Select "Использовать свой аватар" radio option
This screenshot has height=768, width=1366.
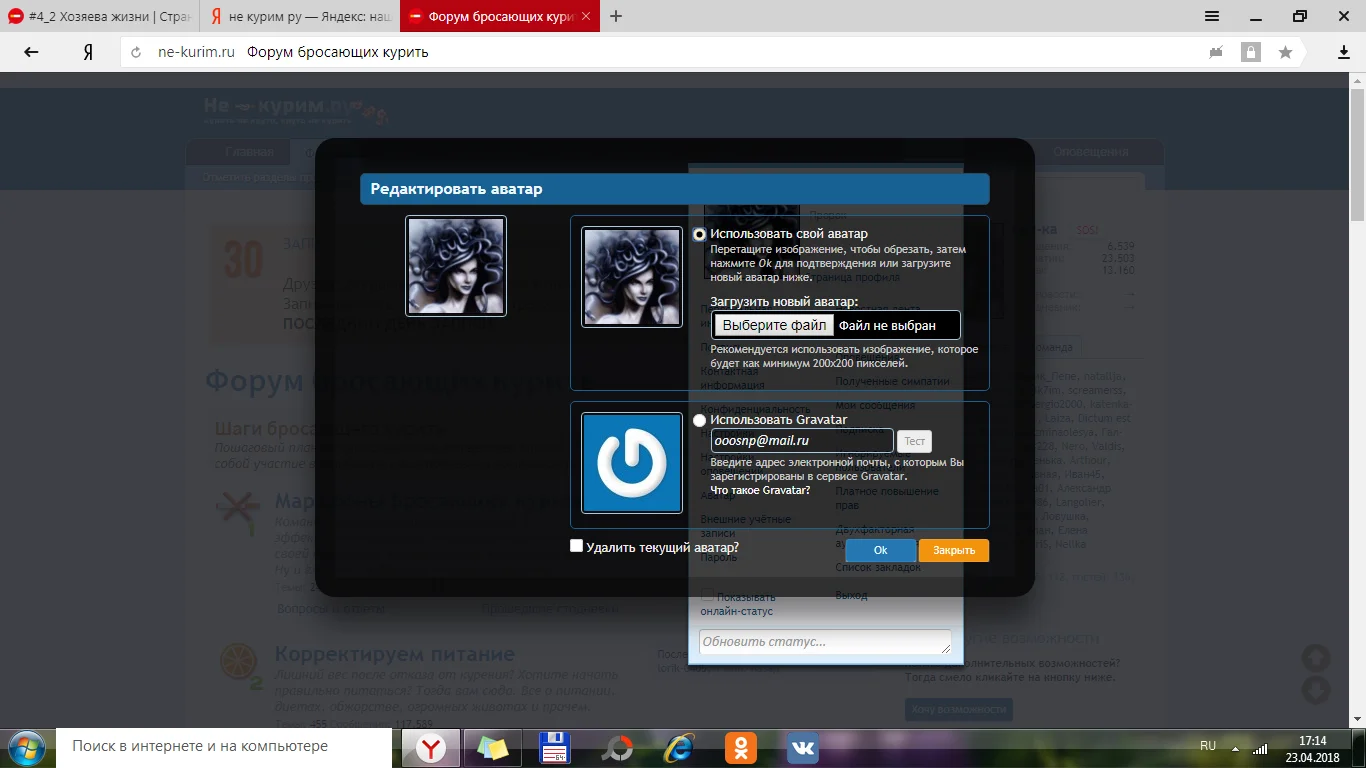(700, 234)
